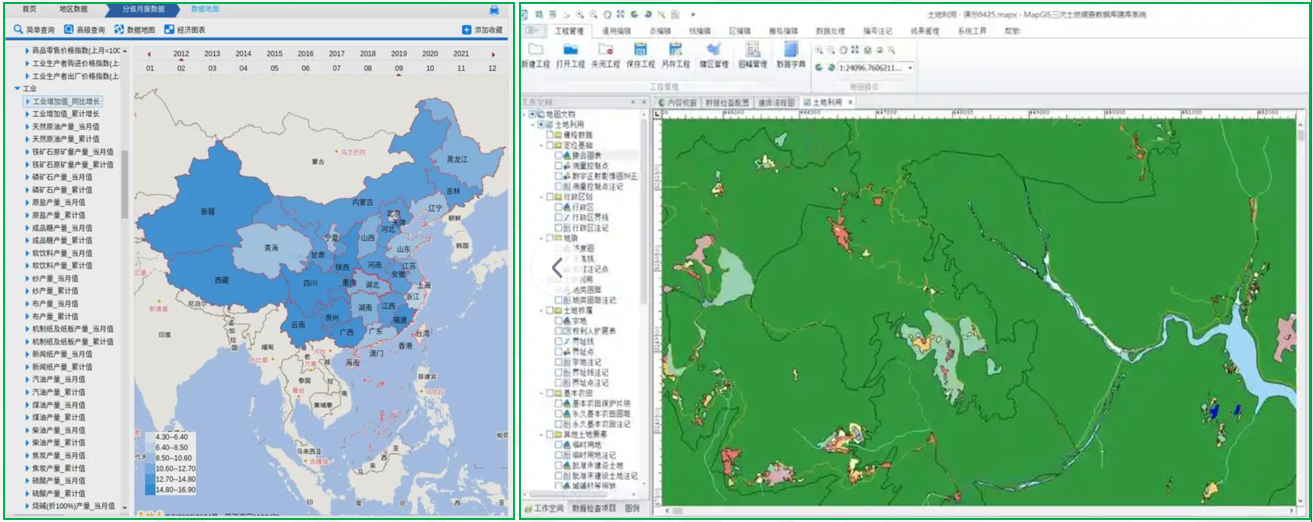1313x522 pixels.
Task: Open the 数据处理 ribbon tab
Action: click(831, 31)
